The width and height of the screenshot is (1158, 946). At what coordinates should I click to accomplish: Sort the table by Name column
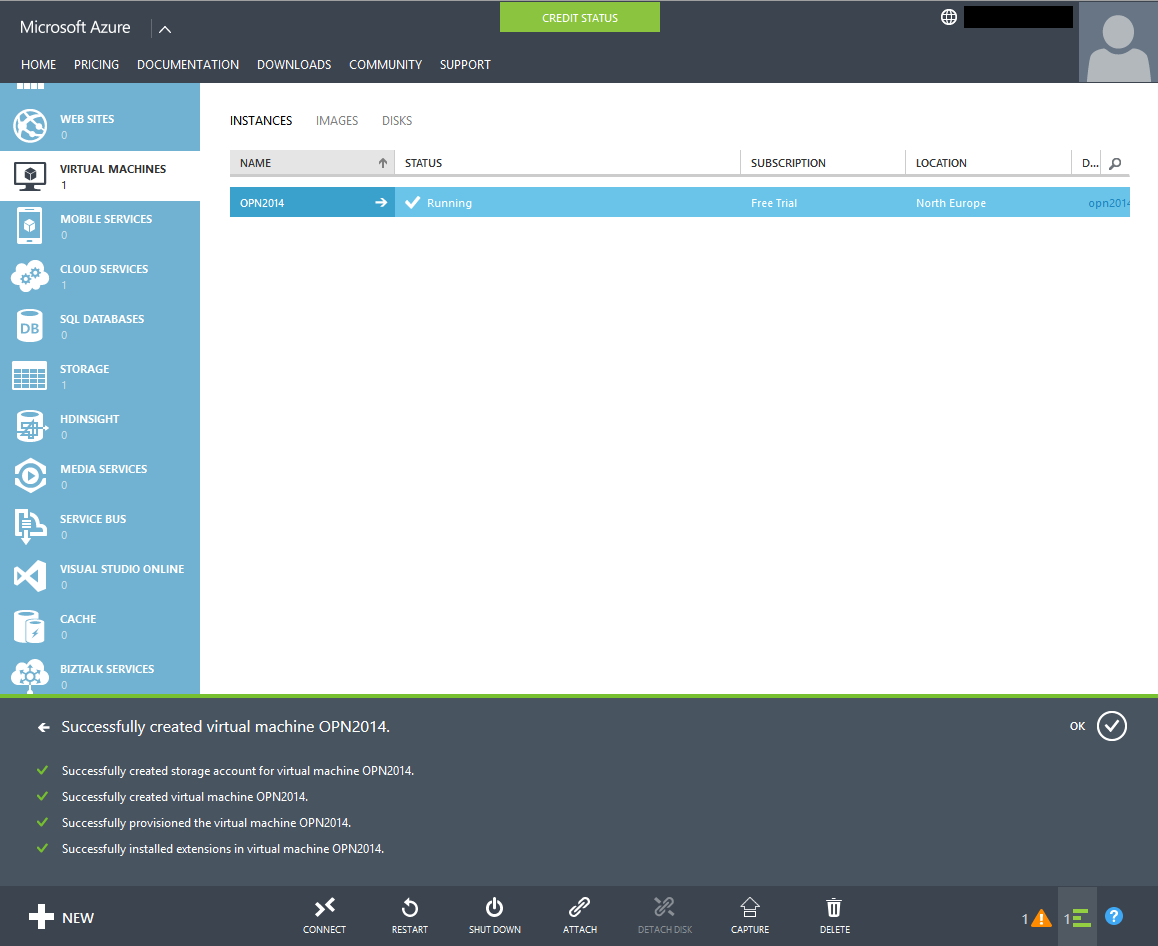pyautogui.click(x=312, y=162)
